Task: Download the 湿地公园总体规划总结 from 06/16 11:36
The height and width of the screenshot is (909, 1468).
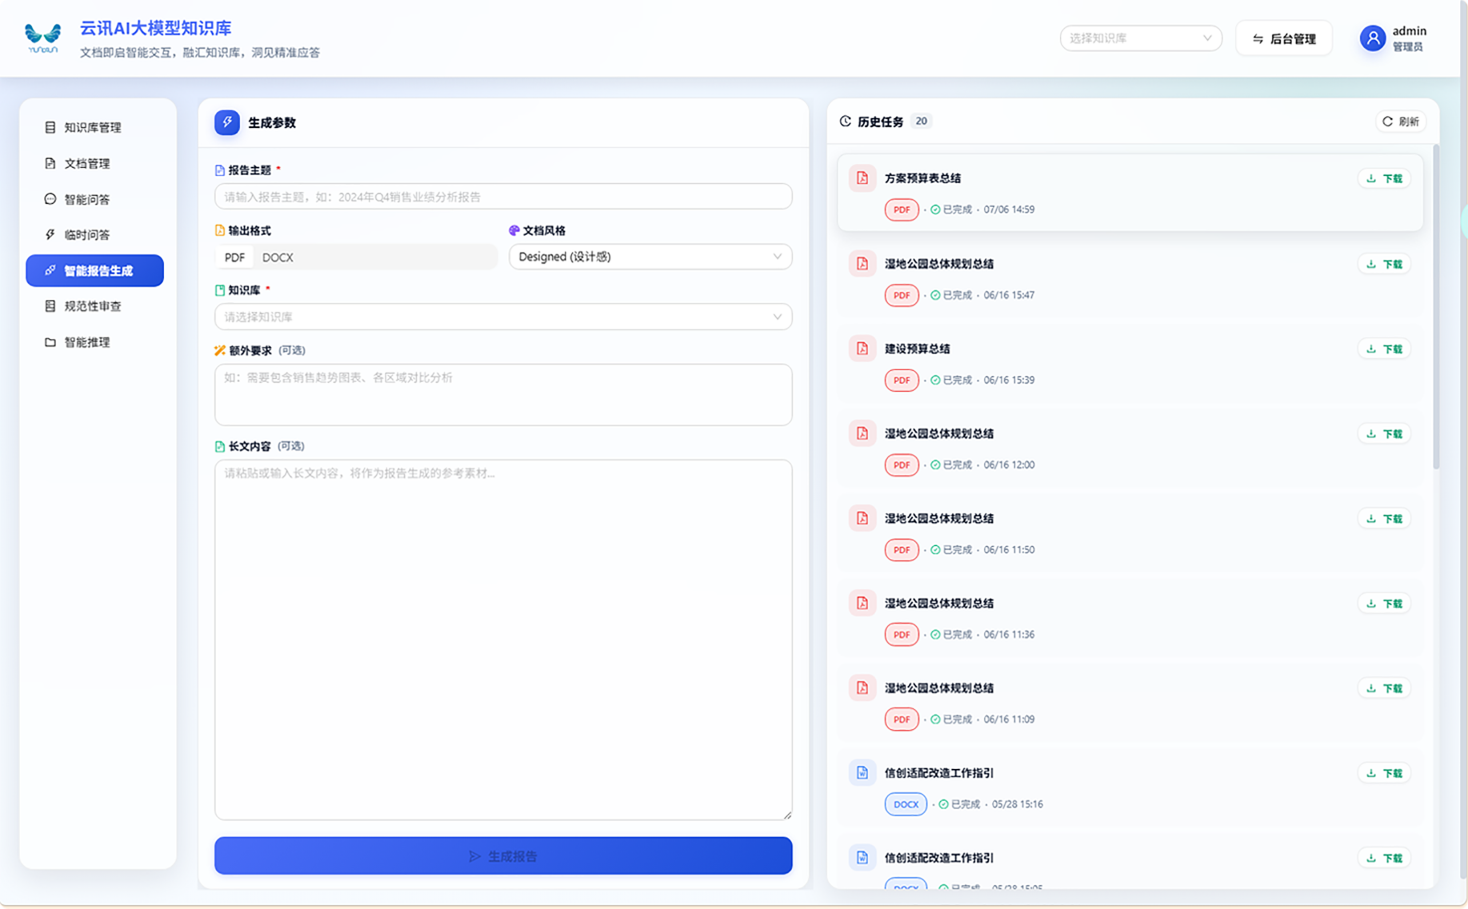Action: coord(1384,604)
